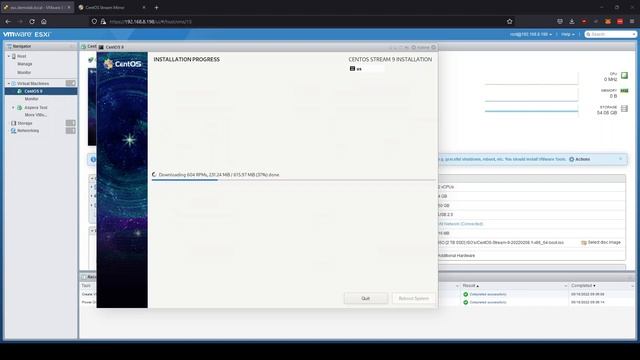Dismiss the VMware Tools notification banner
Image resolution: width=640 pixels, height=360 pixels.
620,159
